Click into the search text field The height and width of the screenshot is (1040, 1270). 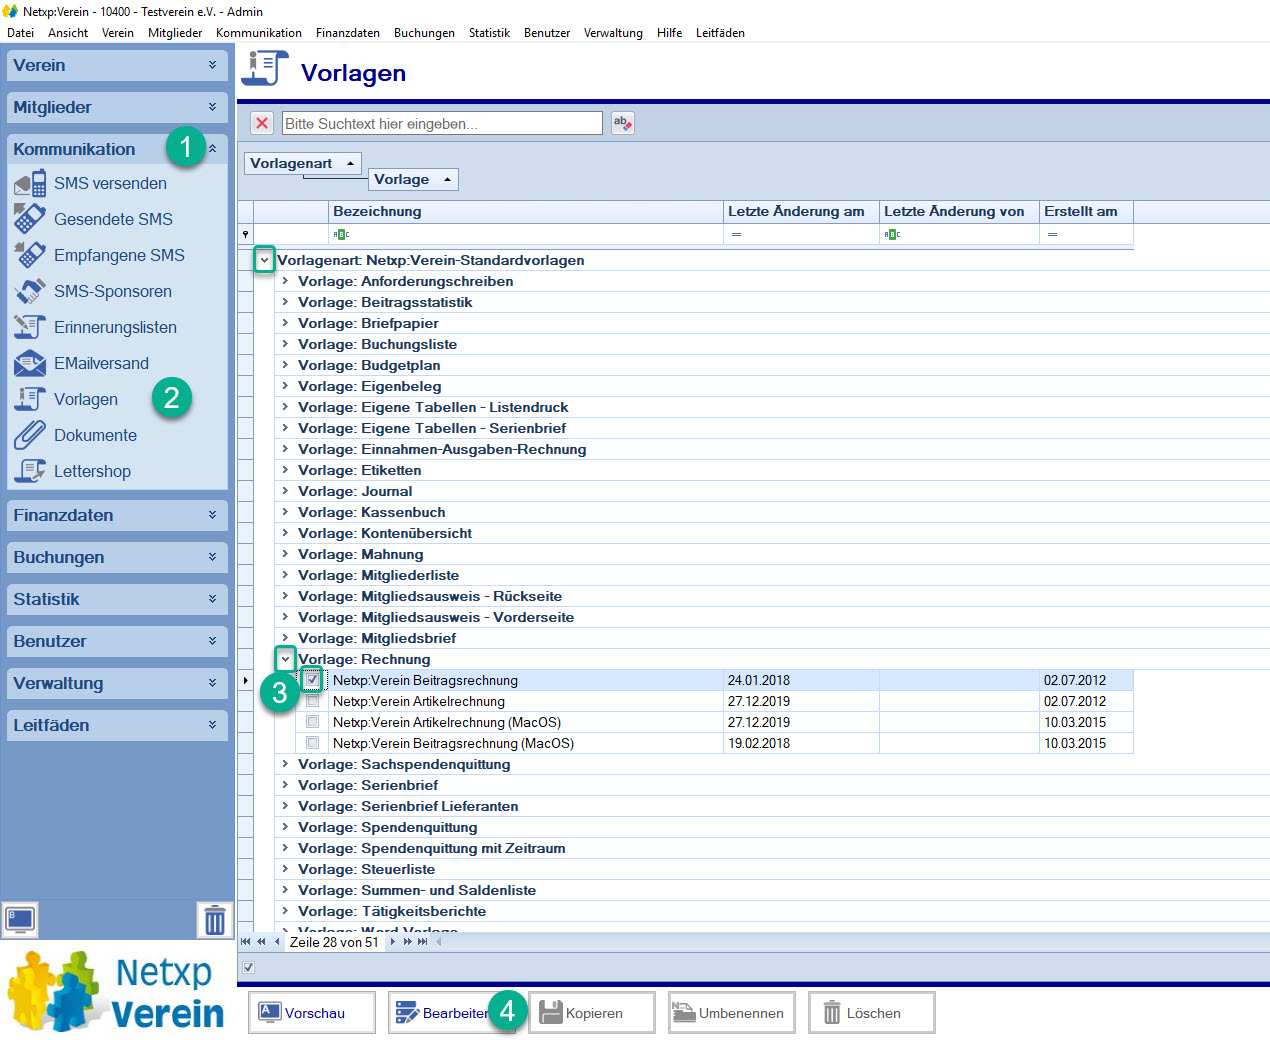(442, 123)
